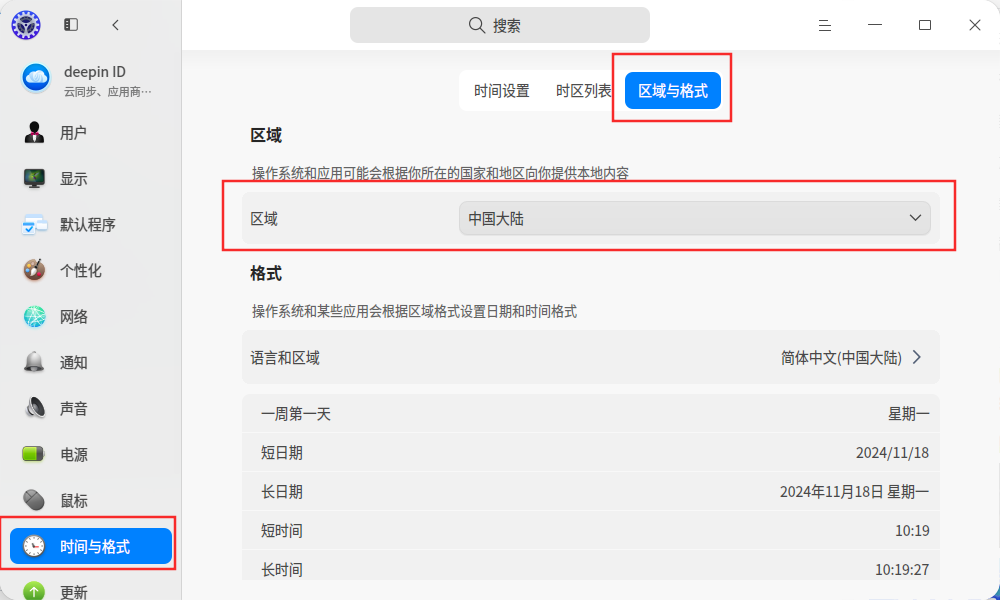The width and height of the screenshot is (1000, 600).
Task: Open the 通知 settings page
Action: coord(91,362)
